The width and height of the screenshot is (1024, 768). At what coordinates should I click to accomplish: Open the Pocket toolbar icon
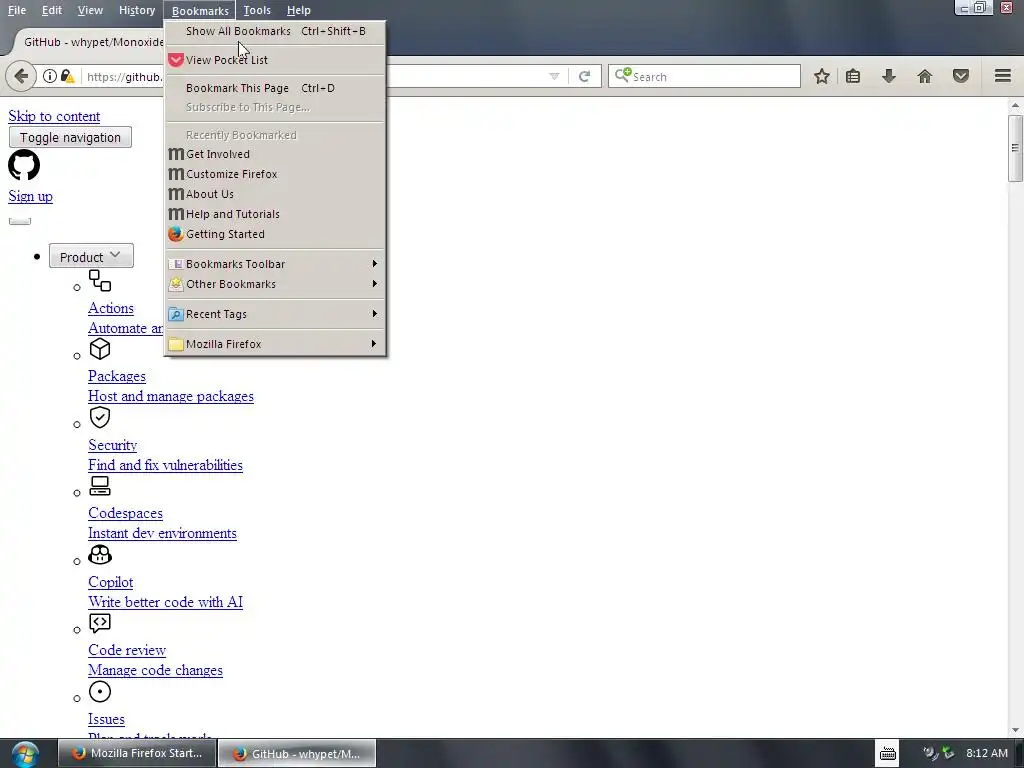click(x=961, y=76)
